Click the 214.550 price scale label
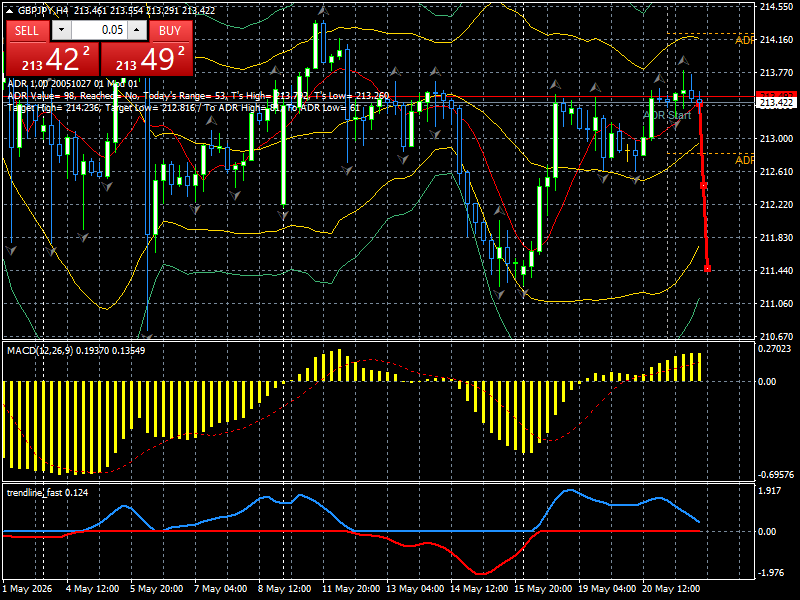The width and height of the screenshot is (800, 600). click(776, 7)
